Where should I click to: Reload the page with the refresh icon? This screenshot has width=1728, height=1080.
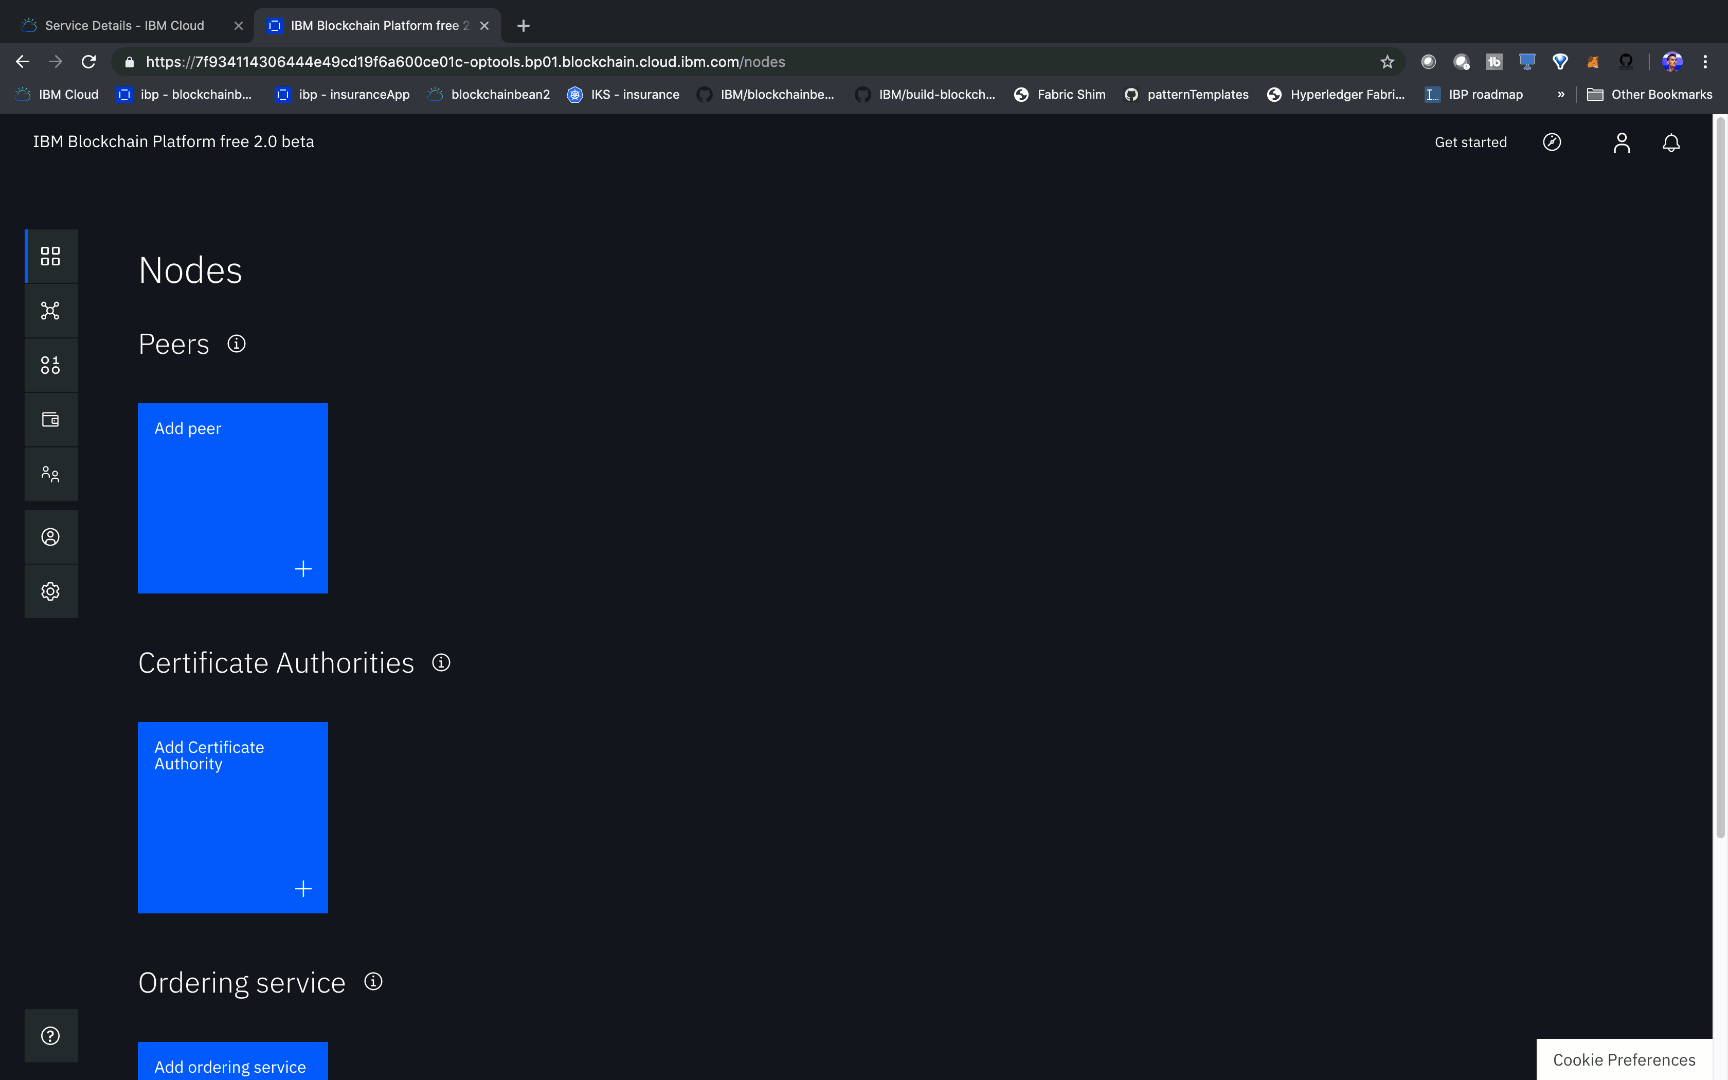(89, 62)
